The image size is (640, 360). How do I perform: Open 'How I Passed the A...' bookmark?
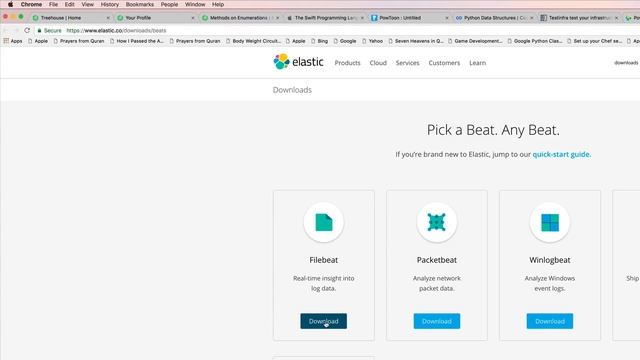click(137, 41)
